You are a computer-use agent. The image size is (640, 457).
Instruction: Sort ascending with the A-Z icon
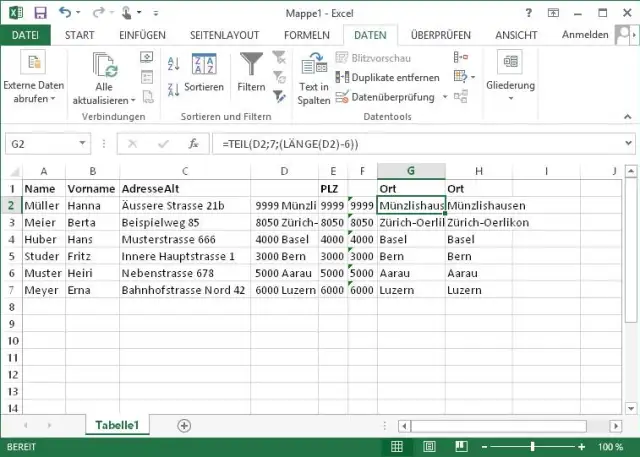173,64
